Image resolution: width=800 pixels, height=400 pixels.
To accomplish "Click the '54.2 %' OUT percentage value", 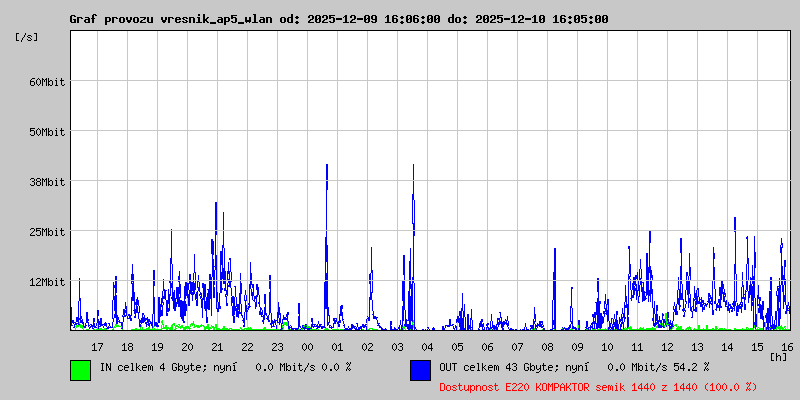I will click(x=691, y=367).
